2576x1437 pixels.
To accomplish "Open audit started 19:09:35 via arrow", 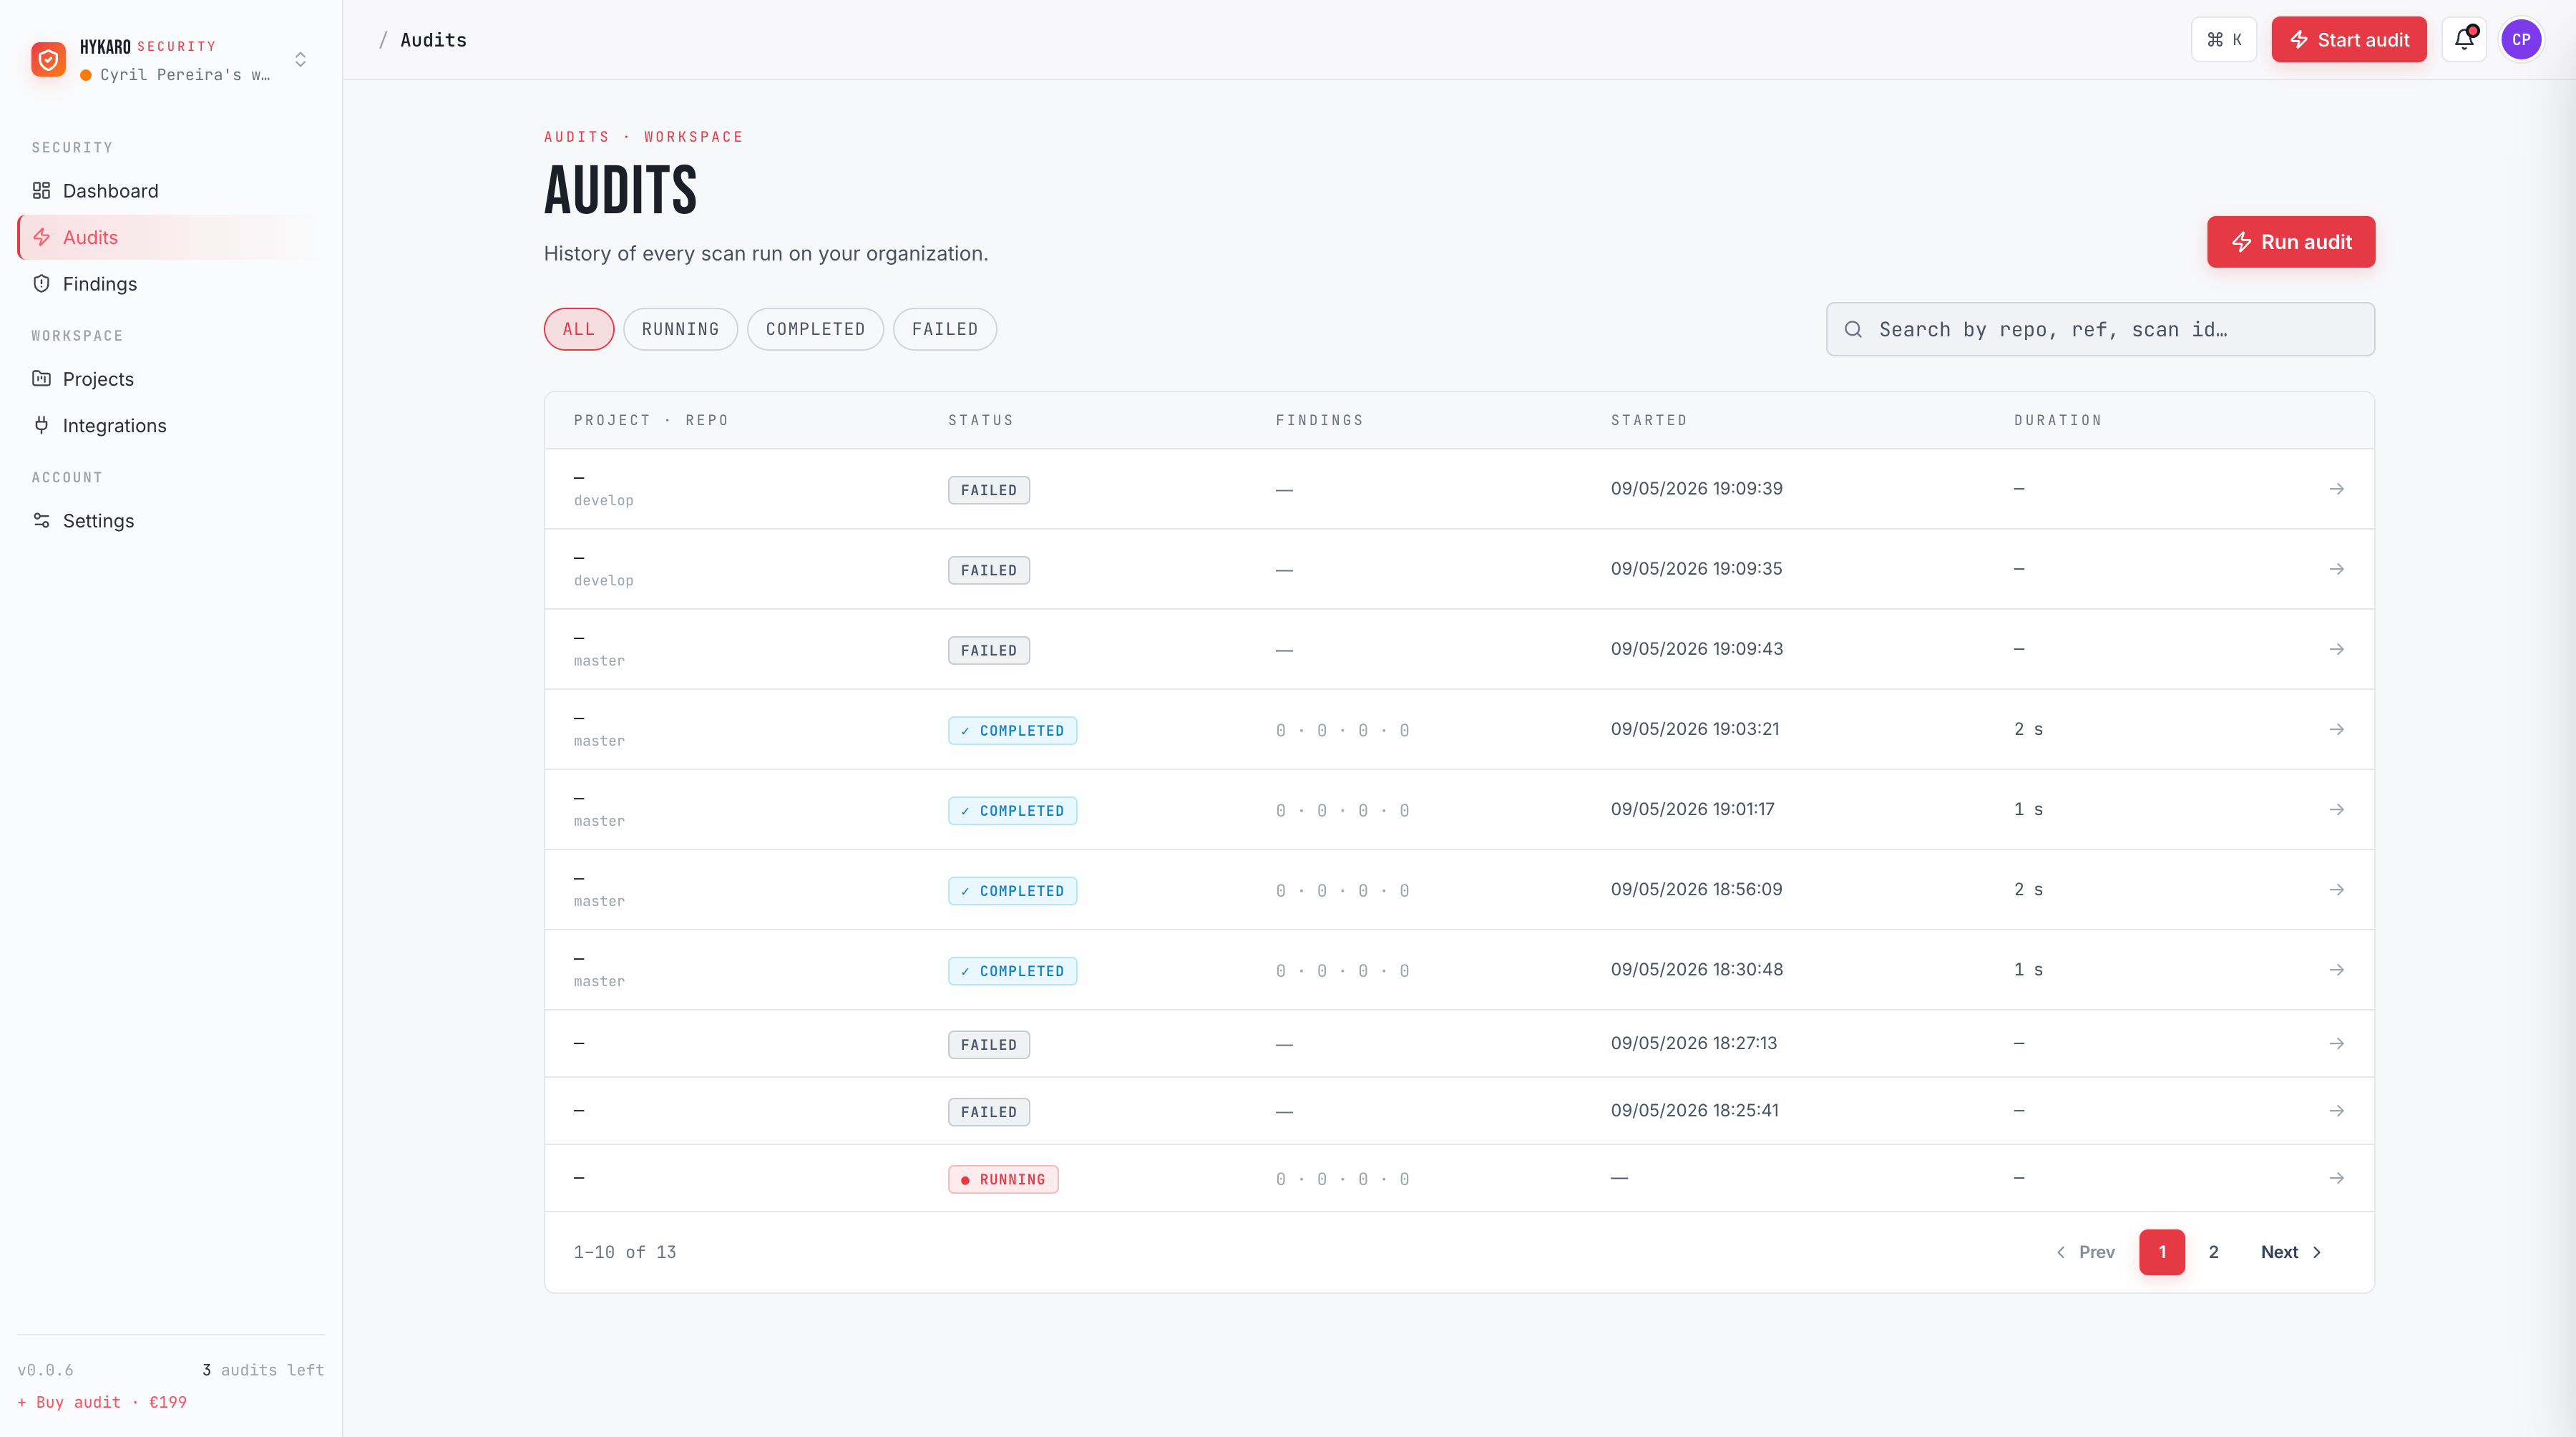I will [2336, 569].
